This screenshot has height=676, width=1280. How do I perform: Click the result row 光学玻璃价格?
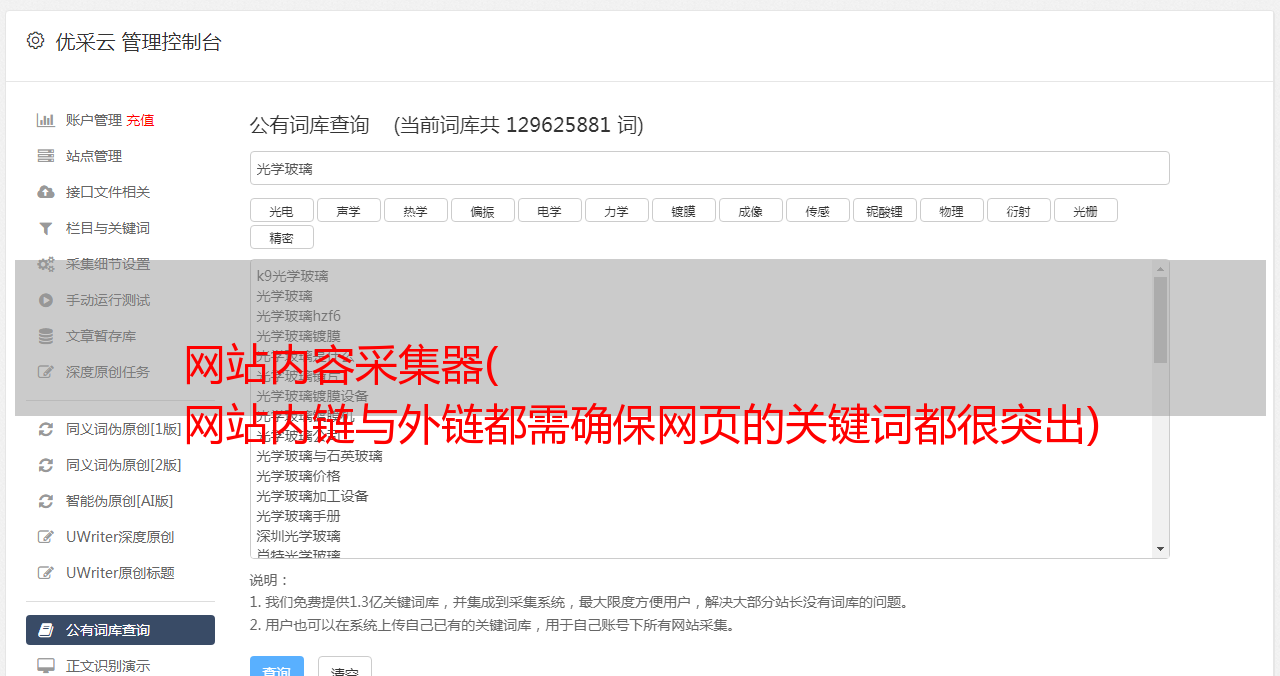pos(298,476)
